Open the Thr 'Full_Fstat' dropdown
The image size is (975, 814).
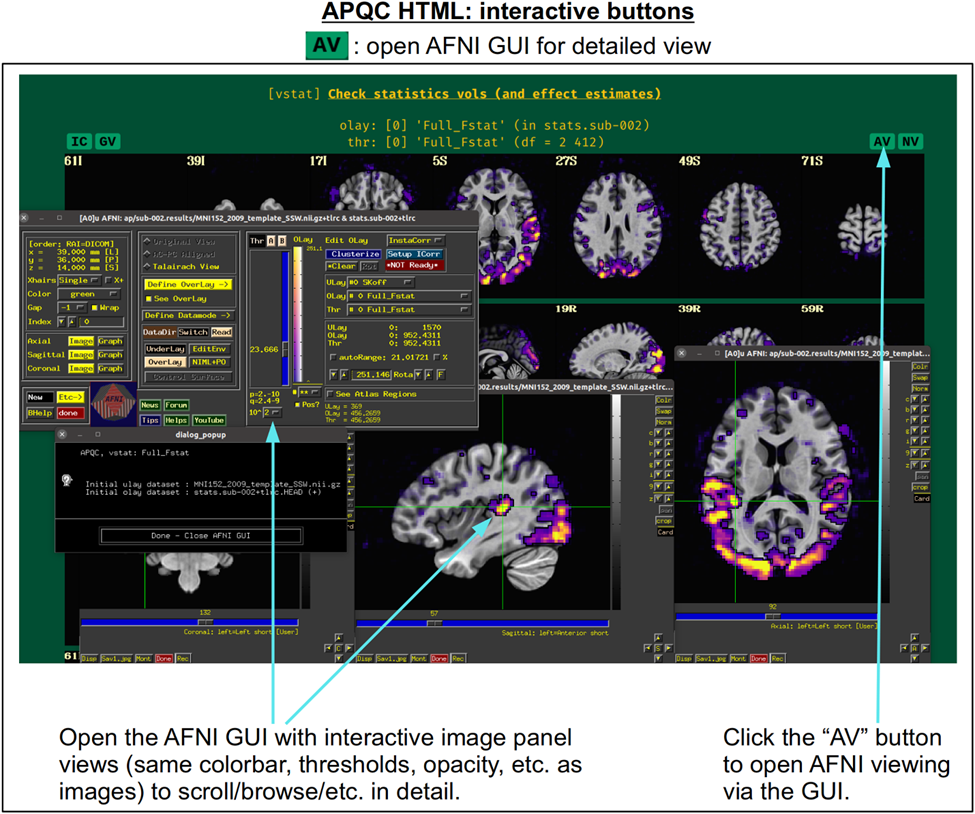(409, 310)
